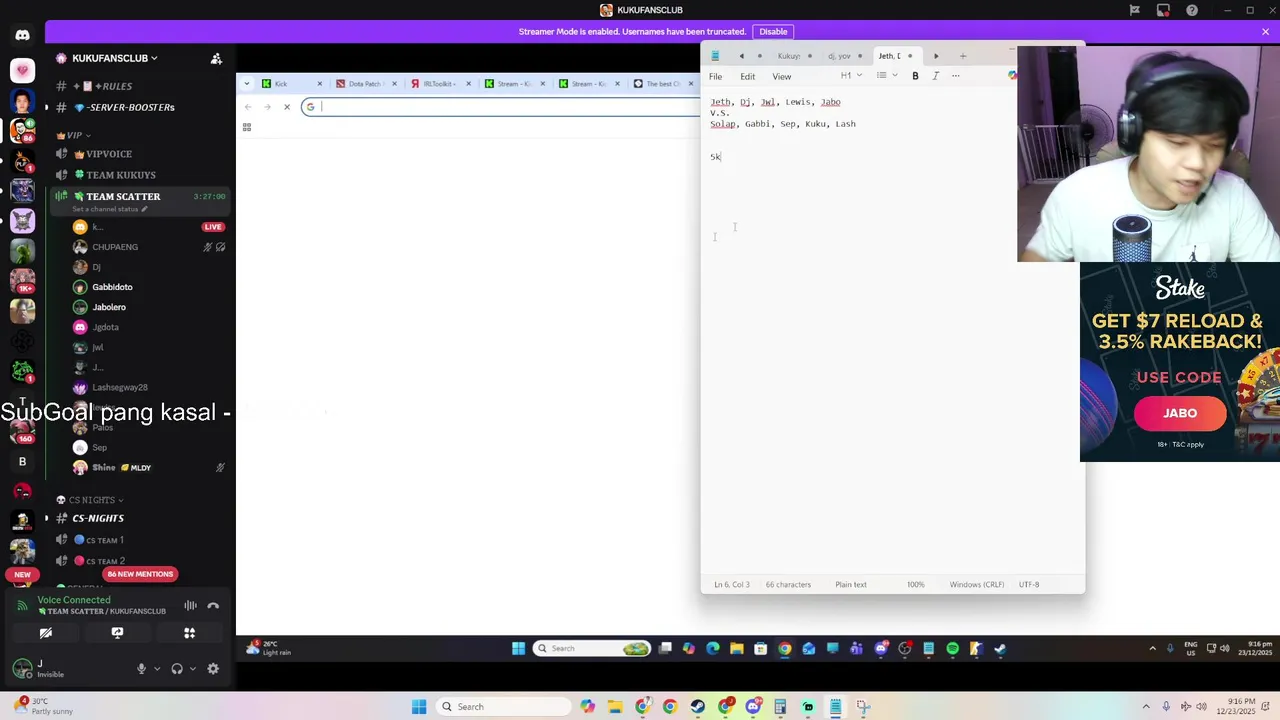1280x720 pixels.
Task: Stop page loading in the browser
Action: 286,107
